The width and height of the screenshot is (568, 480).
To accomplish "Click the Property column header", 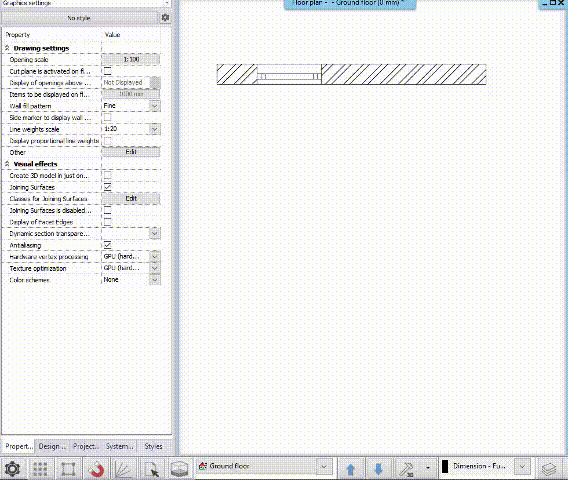I will [x=18, y=35].
